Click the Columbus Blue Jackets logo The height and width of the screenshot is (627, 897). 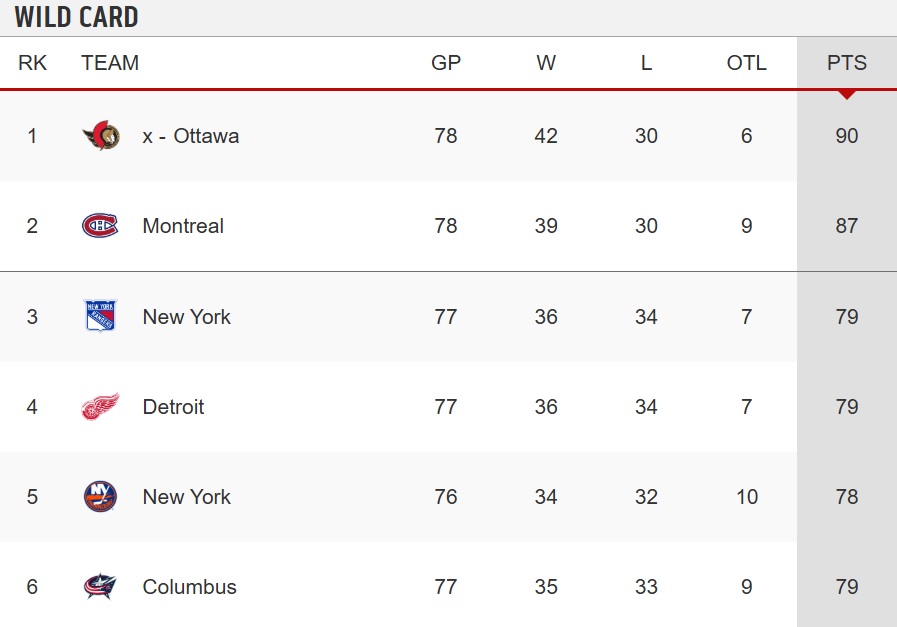100,586
